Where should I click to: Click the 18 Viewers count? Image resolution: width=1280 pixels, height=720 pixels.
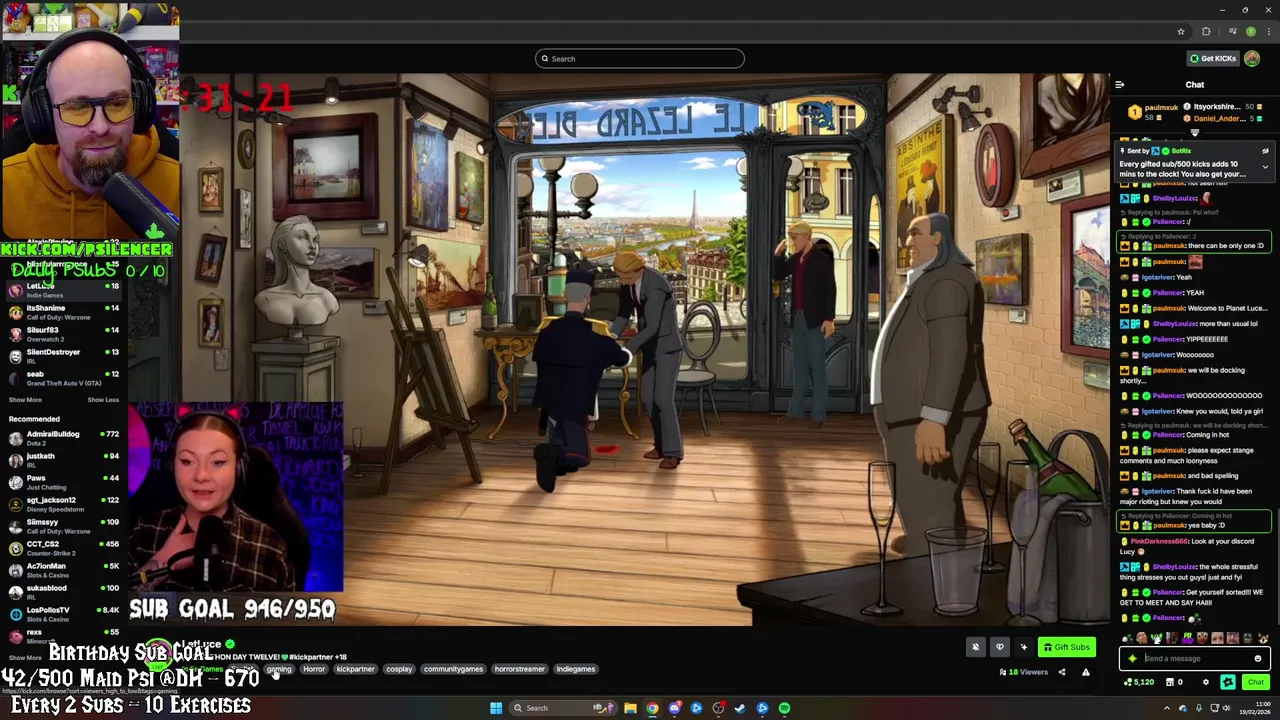(1023, 672)
